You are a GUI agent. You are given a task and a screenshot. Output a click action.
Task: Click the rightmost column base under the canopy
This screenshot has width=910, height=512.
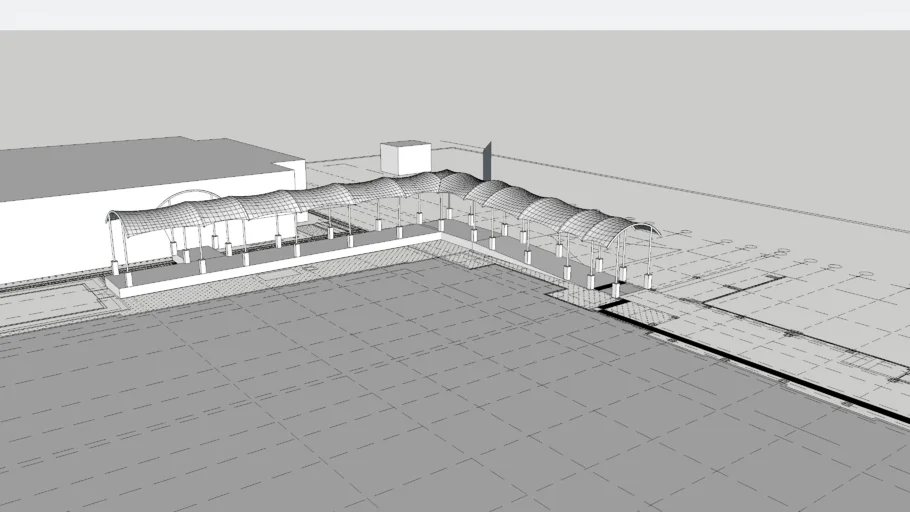648,281
